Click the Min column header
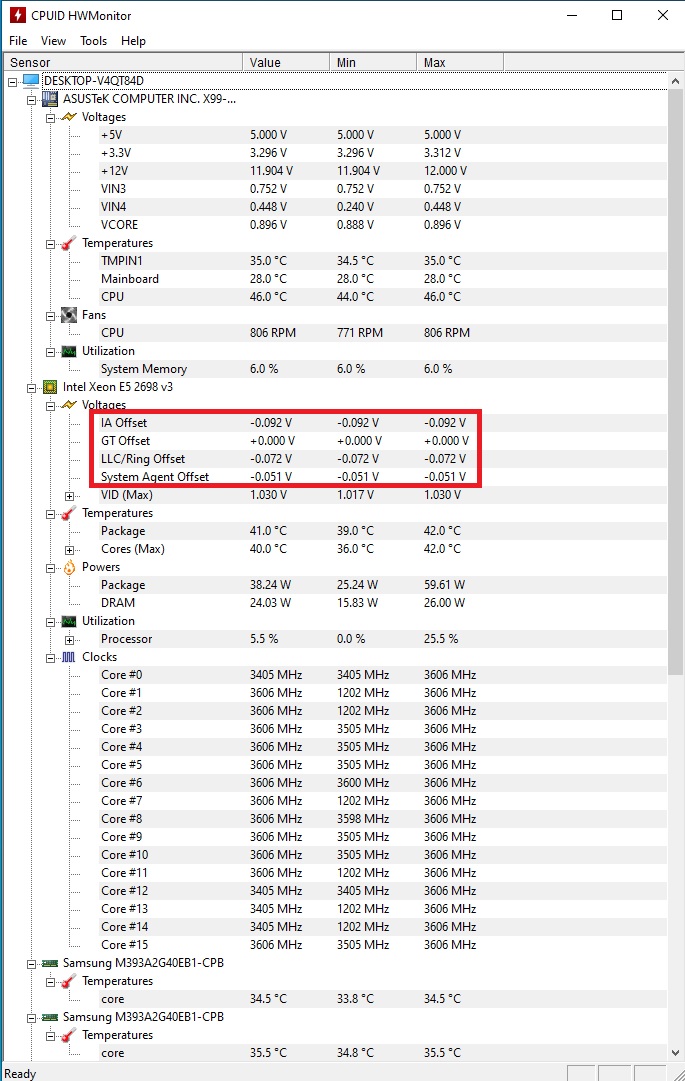685x1081 pixels. click(x=373, y=62)
